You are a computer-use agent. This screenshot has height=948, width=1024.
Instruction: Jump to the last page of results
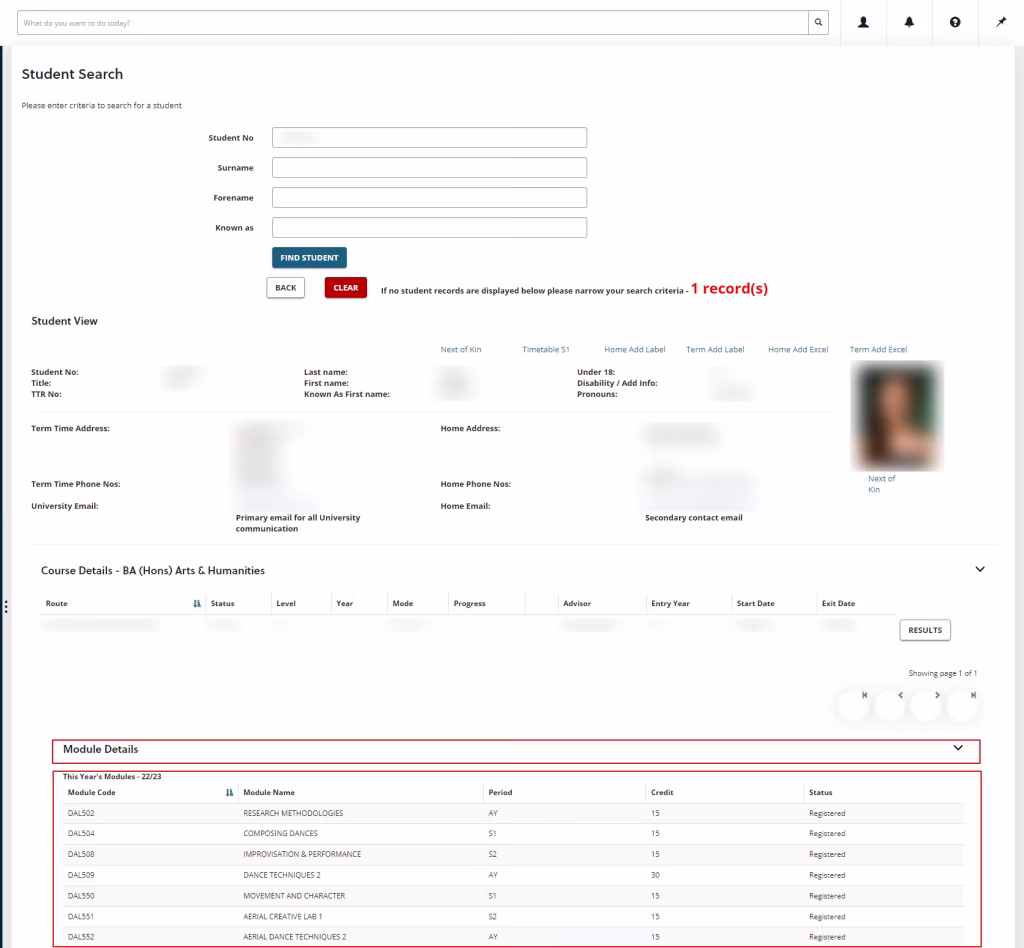click(973, 696)
